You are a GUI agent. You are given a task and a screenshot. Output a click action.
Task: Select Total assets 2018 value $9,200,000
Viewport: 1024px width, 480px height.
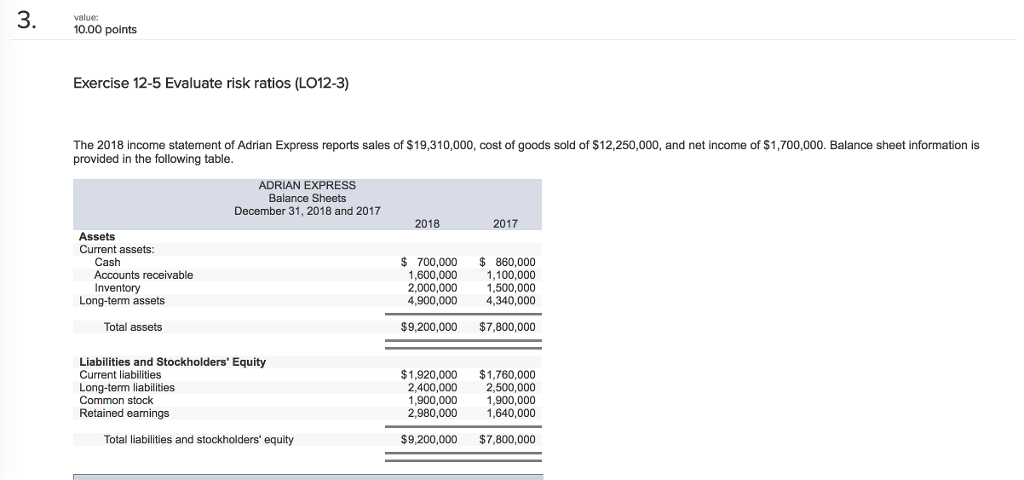pyautogui.click(x=428, y=327)
